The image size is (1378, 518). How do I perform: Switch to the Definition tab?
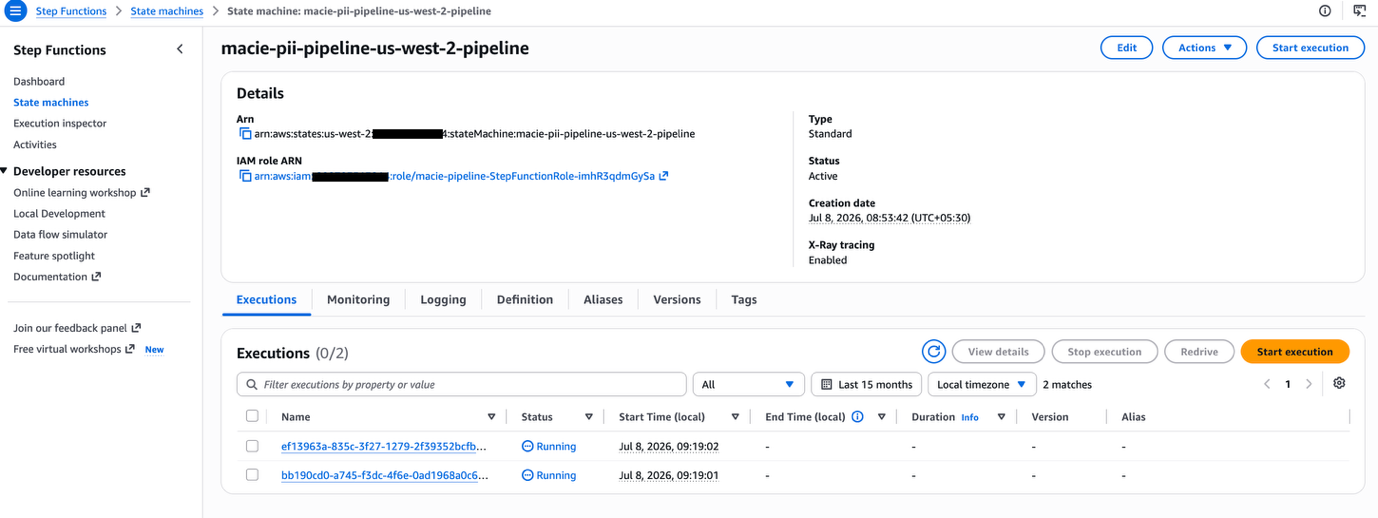pos(525,300)
